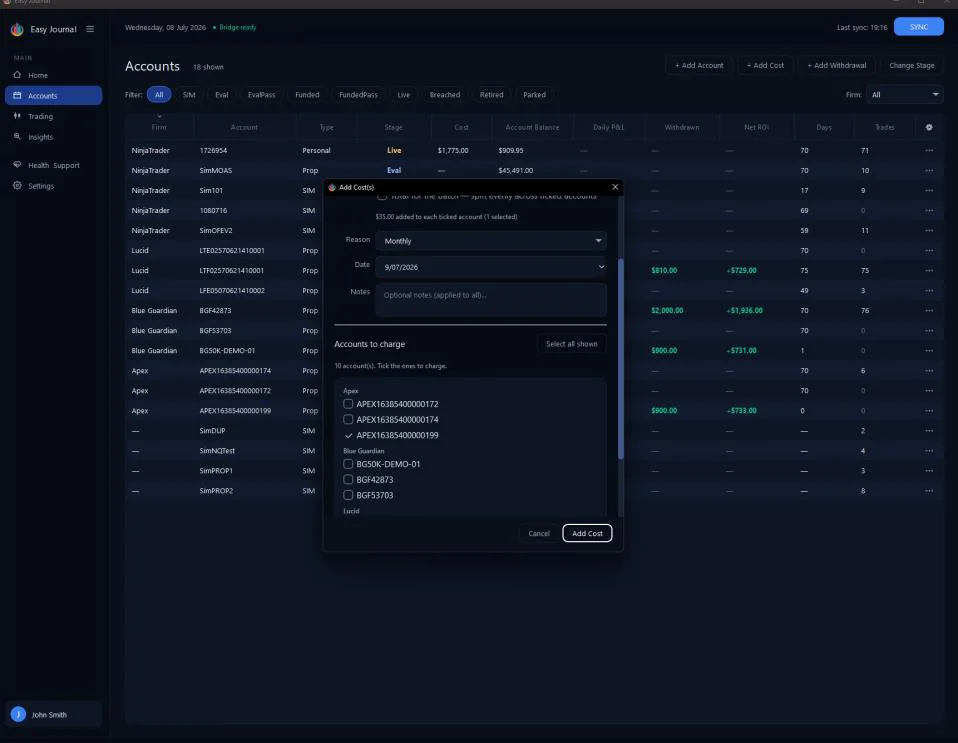Confirm with the Add Cost dialog button
Screen dimensions: 958x743
point(587,533)
